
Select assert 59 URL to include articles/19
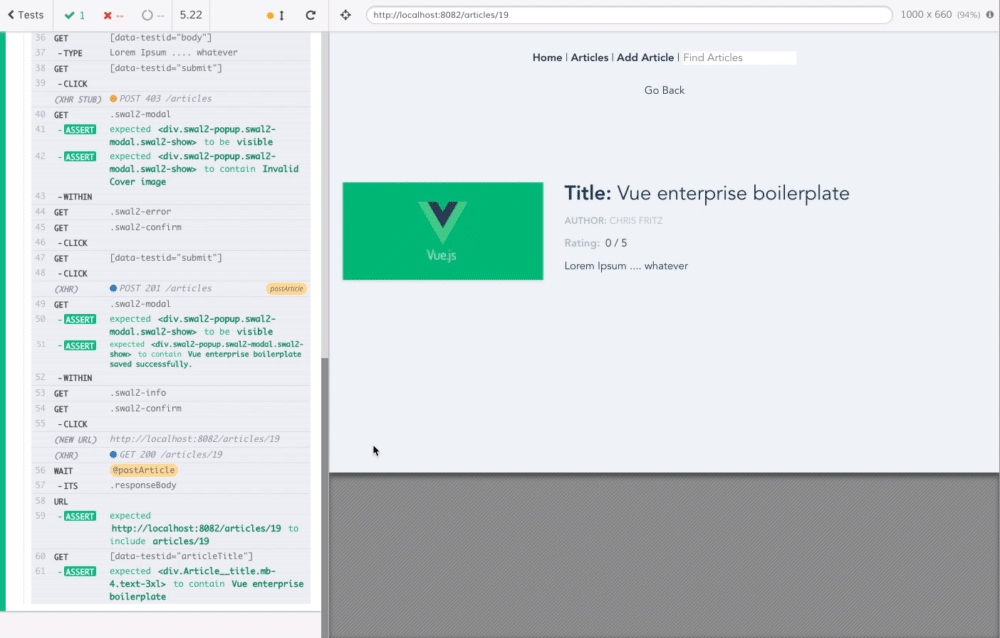point(171,528)
